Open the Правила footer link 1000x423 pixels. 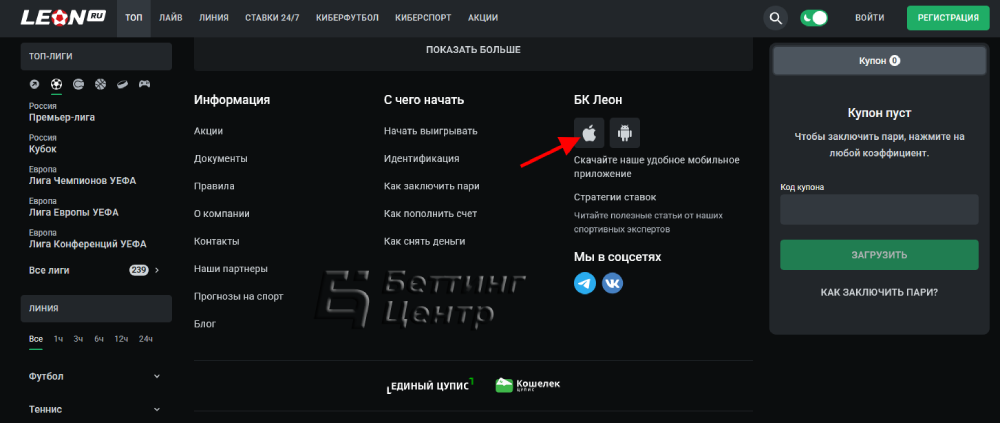(214, 186)
